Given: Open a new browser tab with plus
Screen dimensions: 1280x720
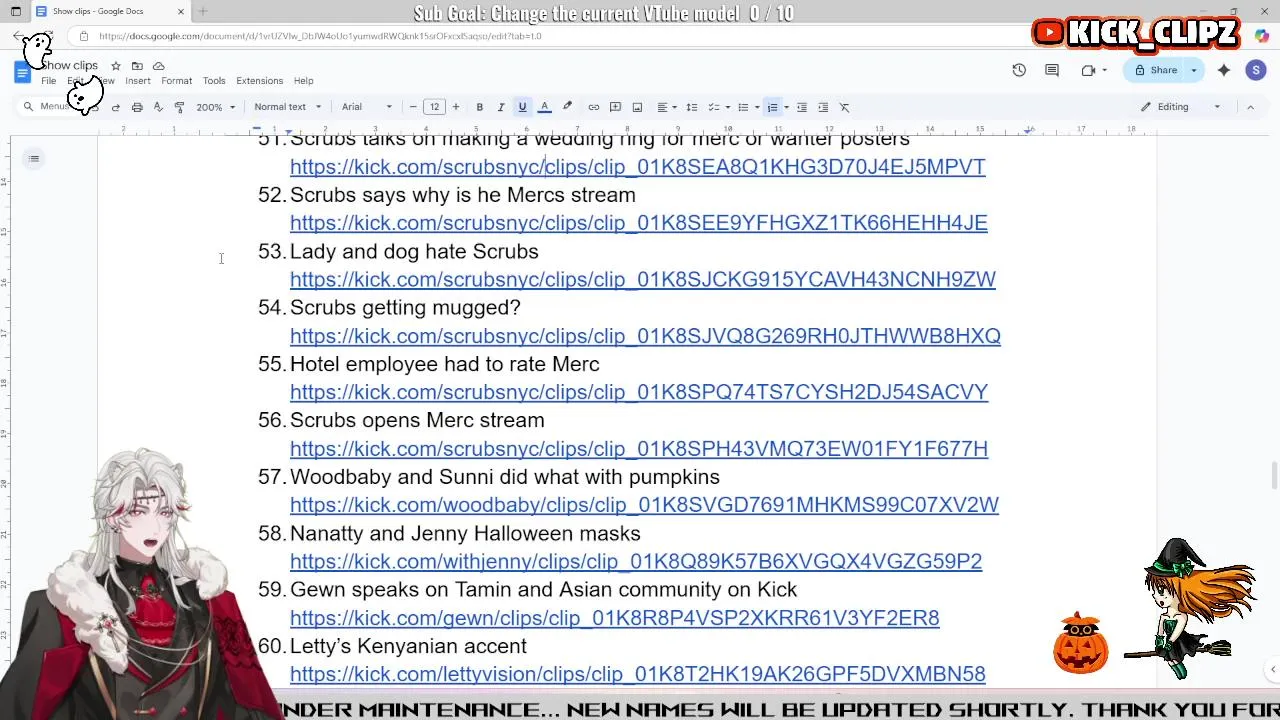Looking at the screenshot, I should pos(203,11).
